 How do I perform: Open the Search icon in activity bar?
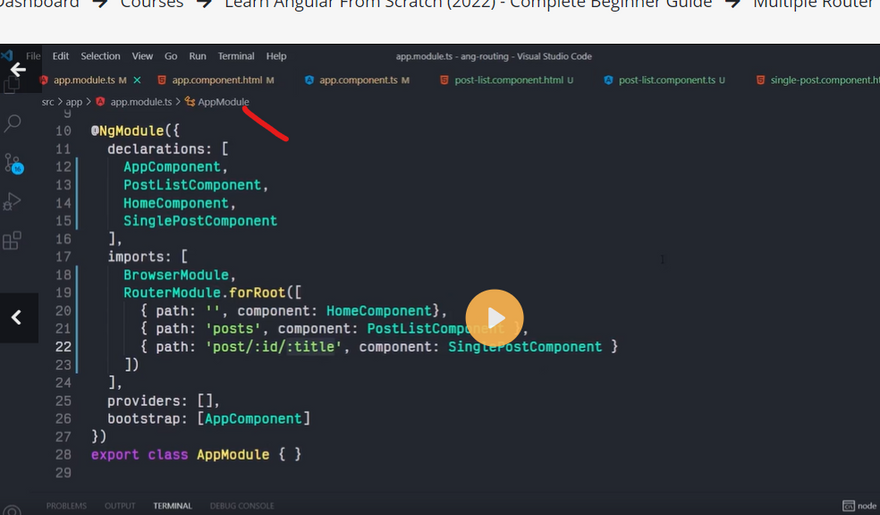coord(13,124)
